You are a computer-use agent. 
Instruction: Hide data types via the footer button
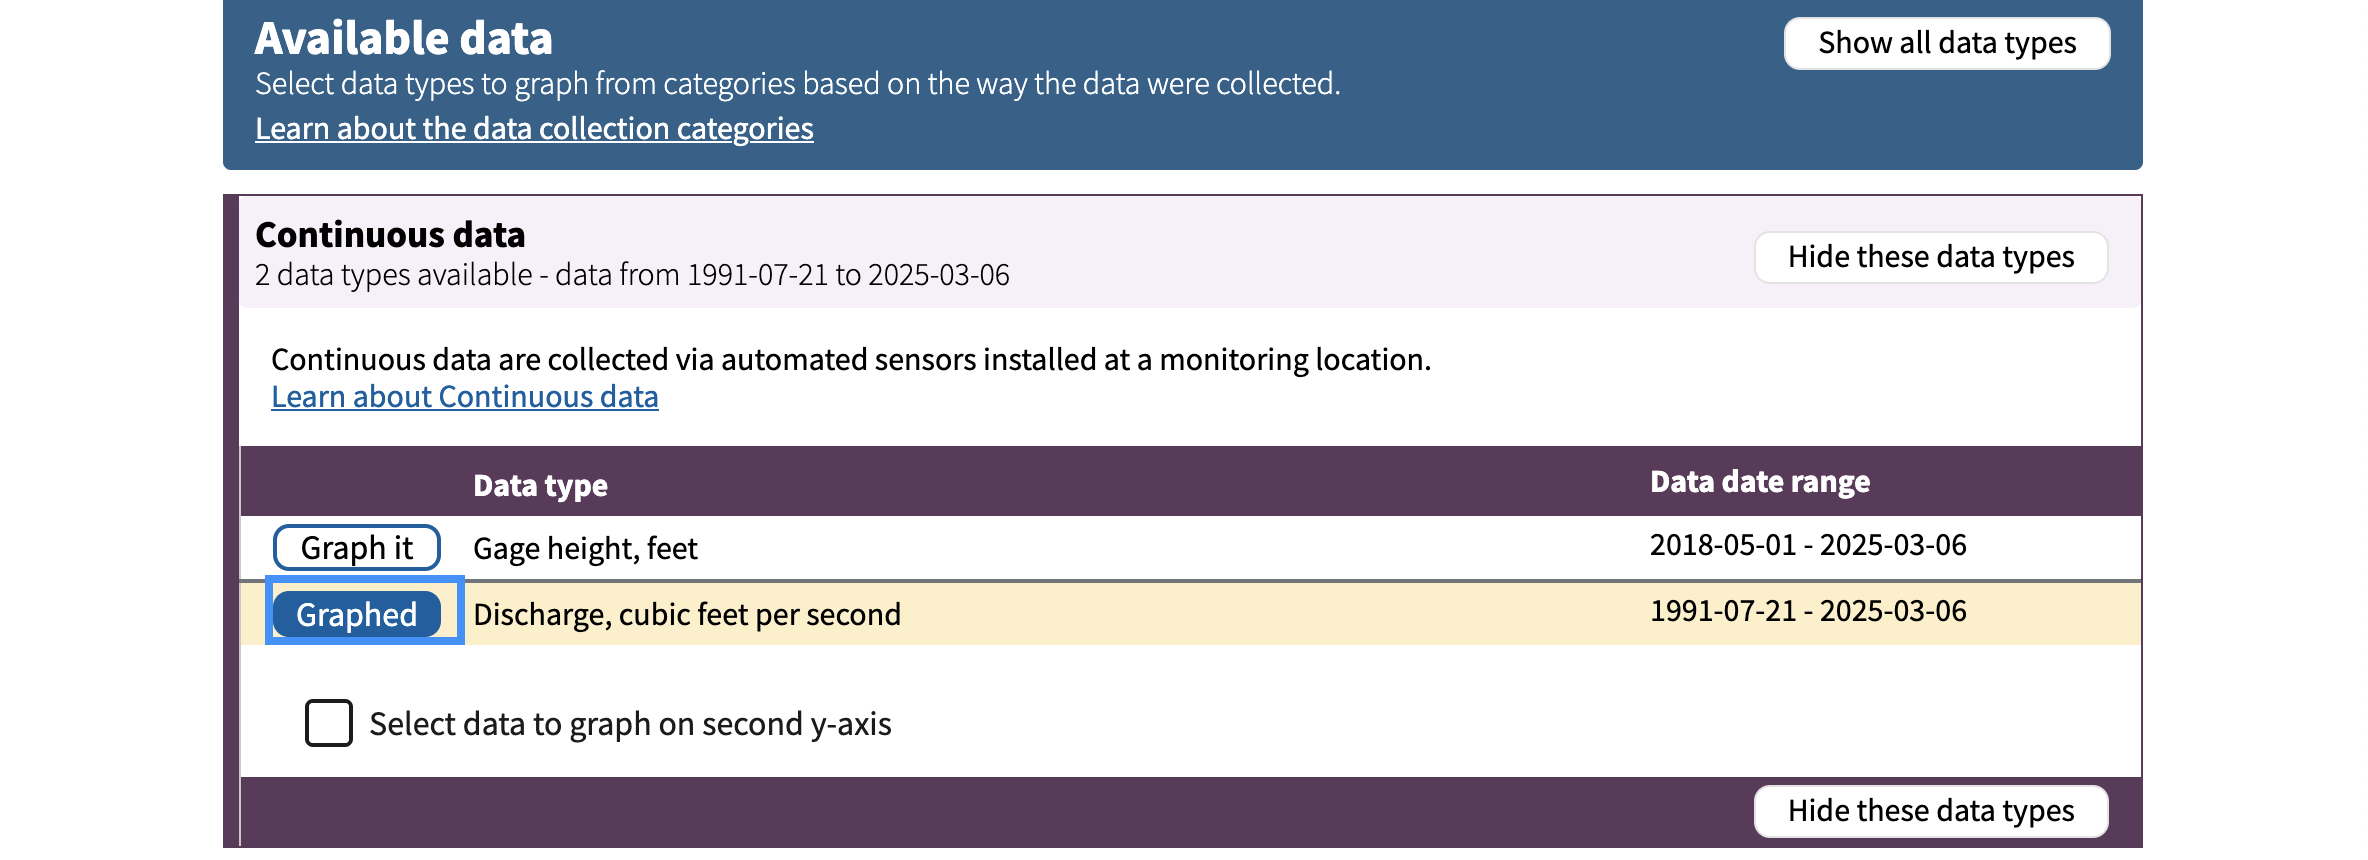[x=1930, y=811]
